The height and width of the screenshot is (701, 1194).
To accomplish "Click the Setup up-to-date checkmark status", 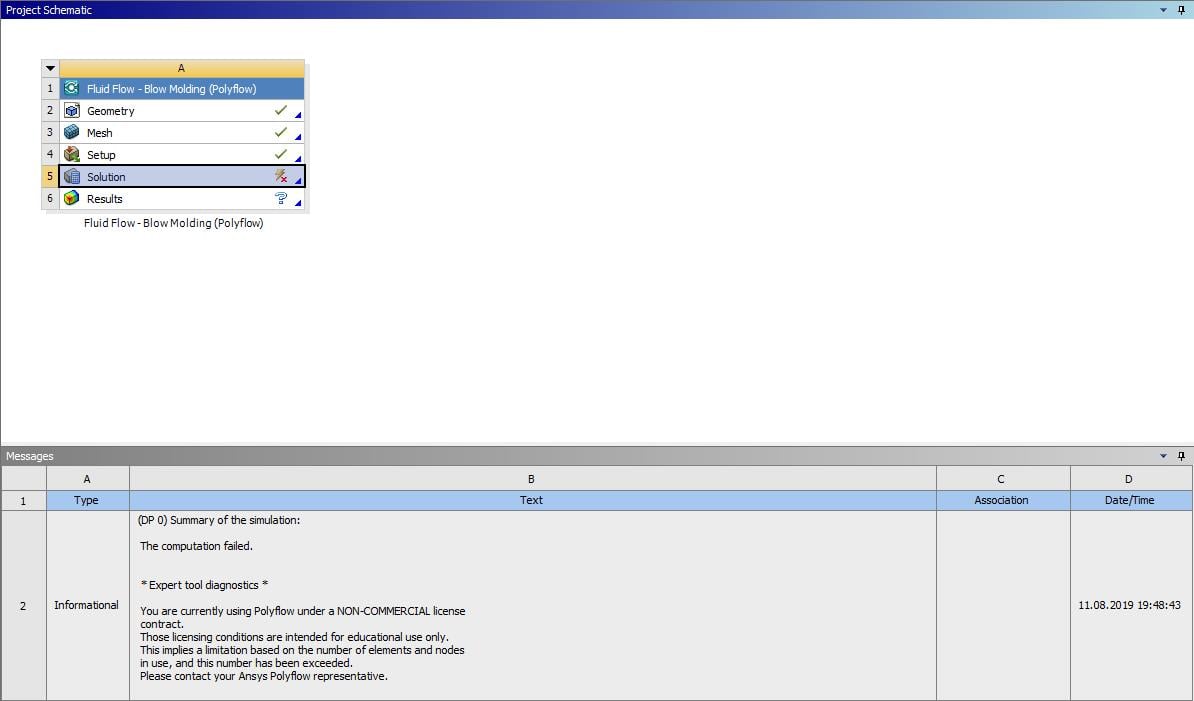I will pyautogui.click(x=281, y=155).
